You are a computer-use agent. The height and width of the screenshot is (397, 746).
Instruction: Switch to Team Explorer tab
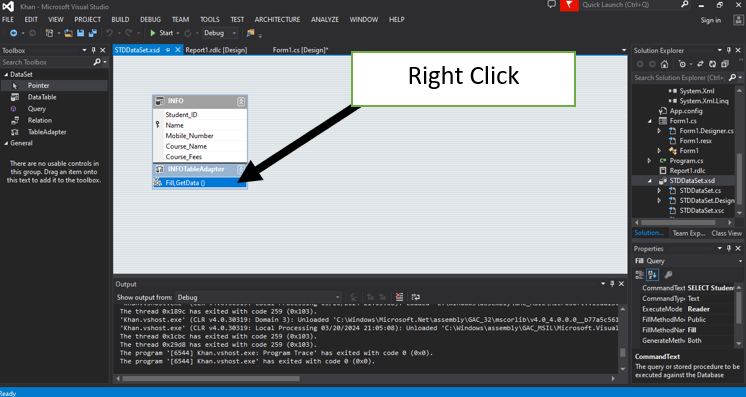pos(688,233)
